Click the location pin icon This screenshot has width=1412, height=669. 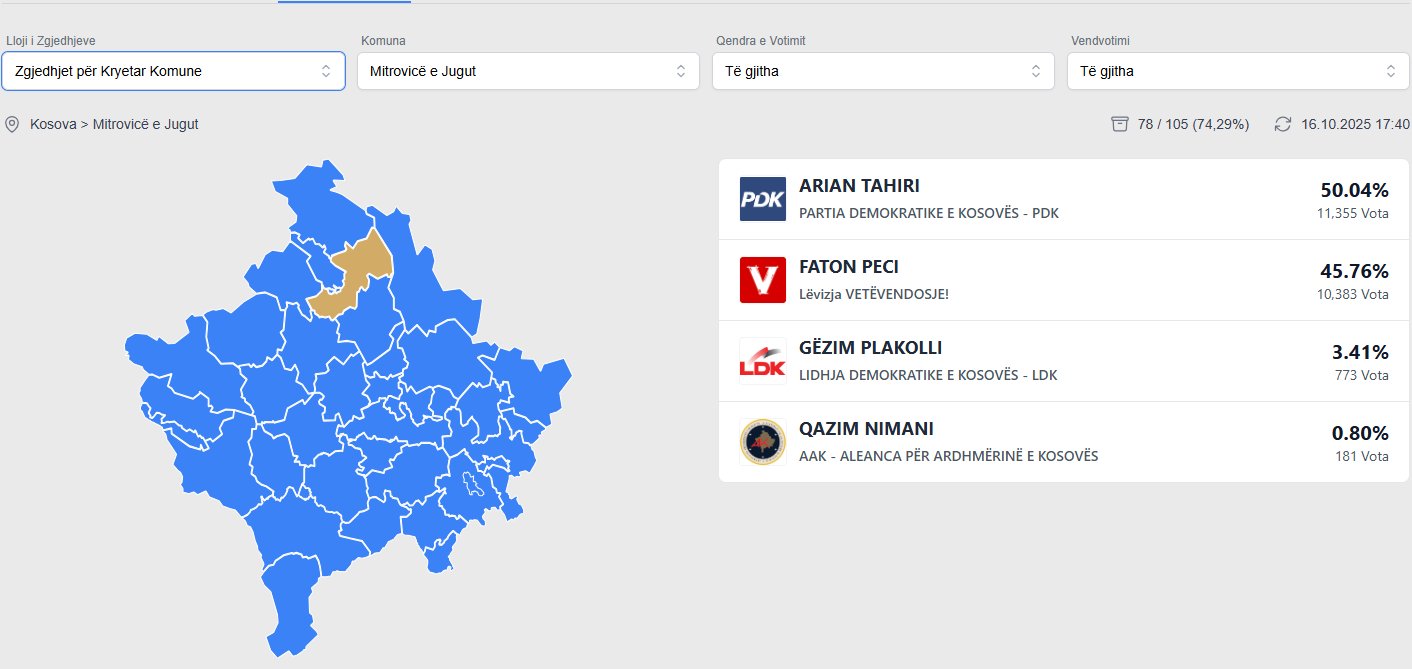pos(12,124)
